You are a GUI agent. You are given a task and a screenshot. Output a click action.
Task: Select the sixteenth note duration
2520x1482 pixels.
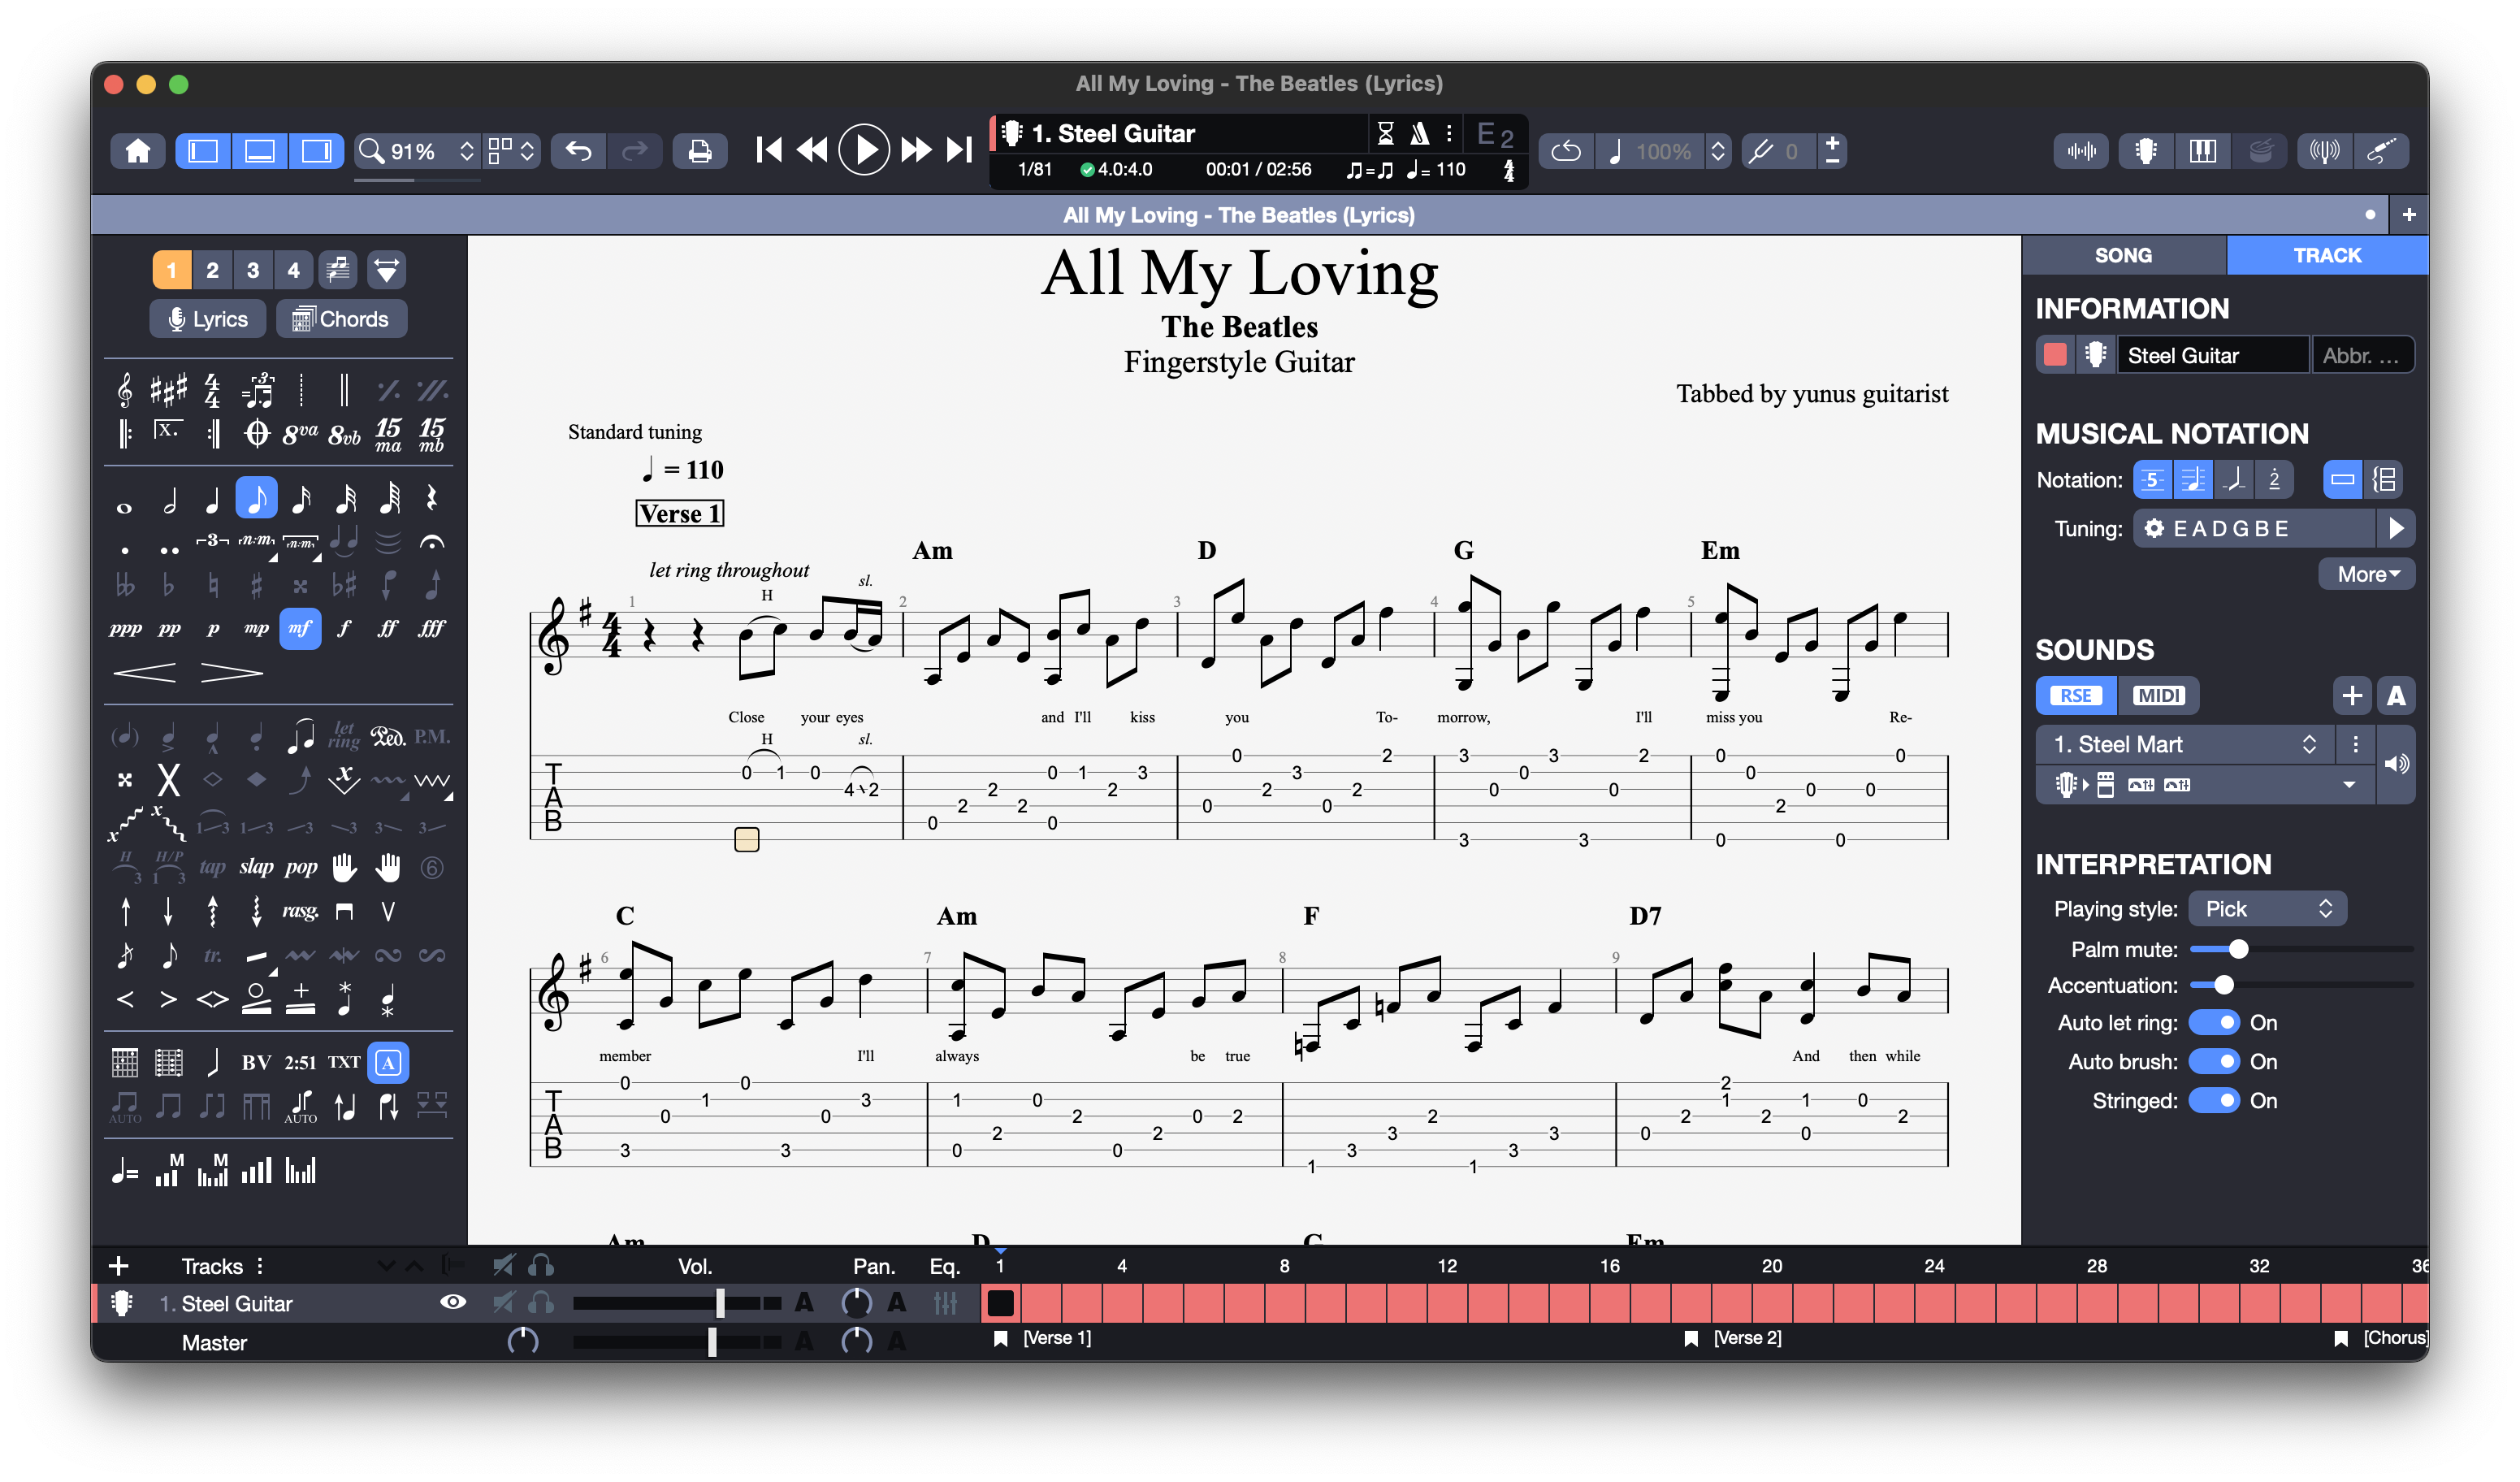pyautogui.click(x=301, y=498)
